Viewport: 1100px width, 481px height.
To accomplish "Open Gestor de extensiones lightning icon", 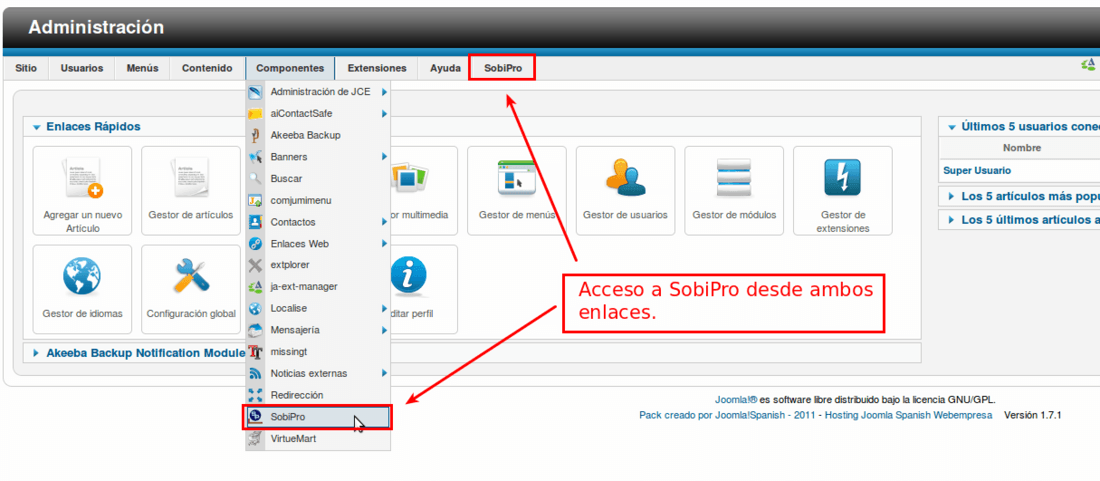I will [x=843, y=191].
